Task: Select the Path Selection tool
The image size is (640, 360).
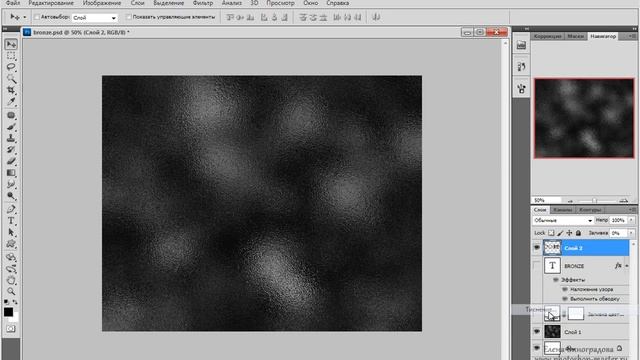Action: pyautogui.click(x=11, y=232)
